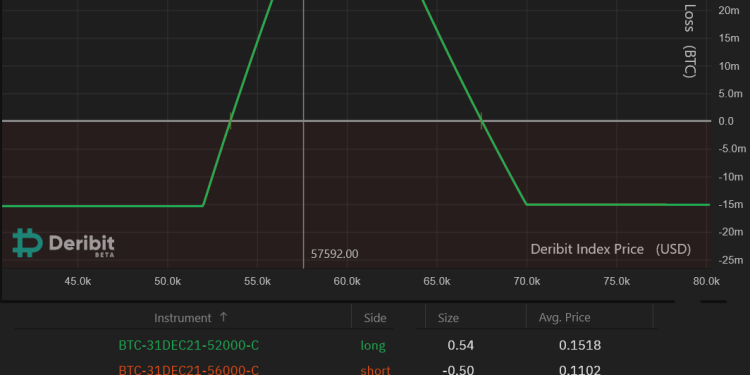Click the 65.0k x-axis tick label
This screenshot has height=375, width=750.
pos(437,282)
